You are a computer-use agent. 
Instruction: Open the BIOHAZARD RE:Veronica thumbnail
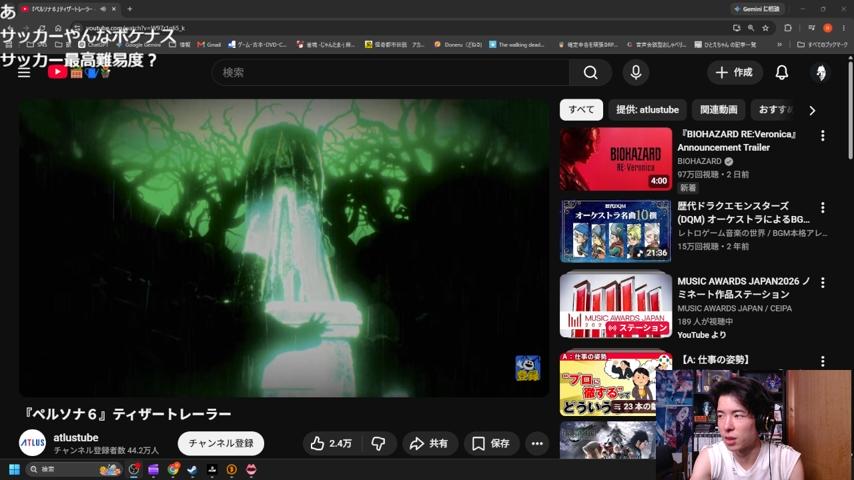616,159
